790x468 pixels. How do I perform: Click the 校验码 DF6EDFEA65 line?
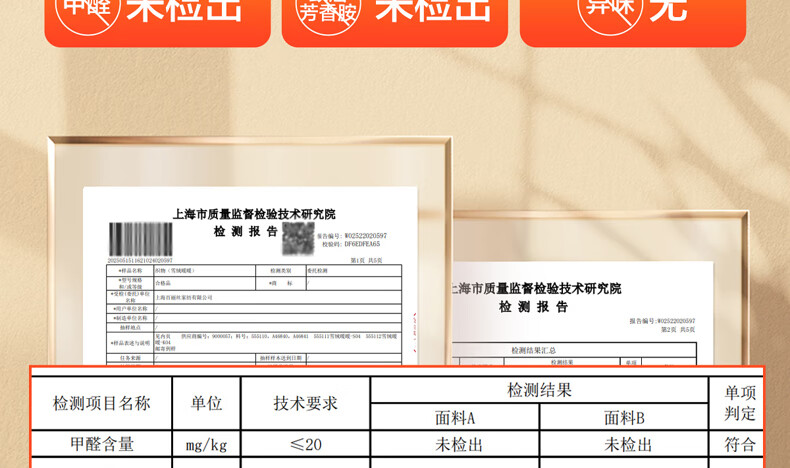point(351,244)
